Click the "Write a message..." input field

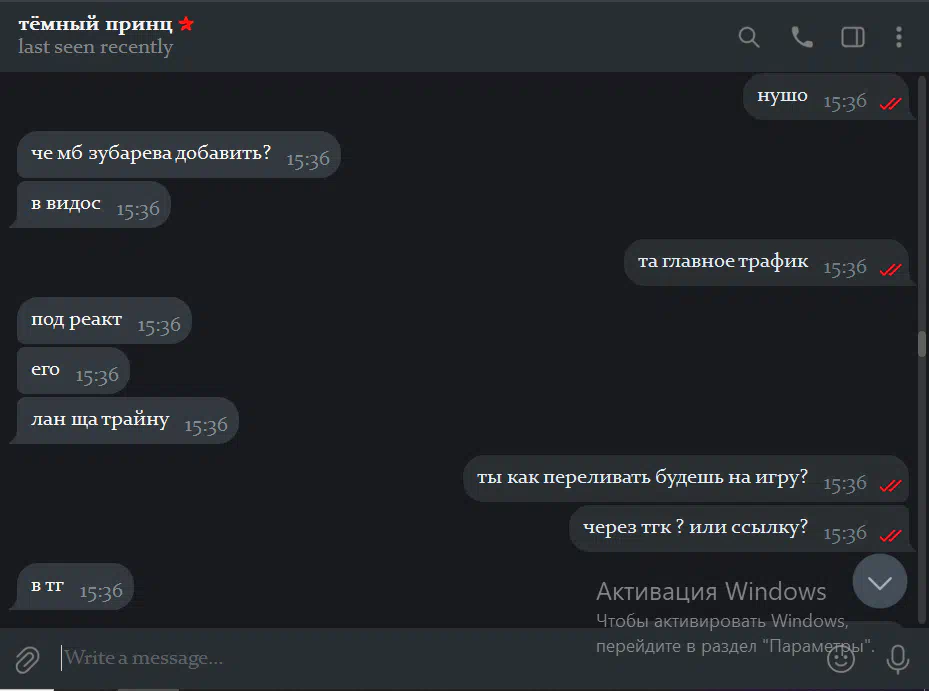click(x=438, y=658)
